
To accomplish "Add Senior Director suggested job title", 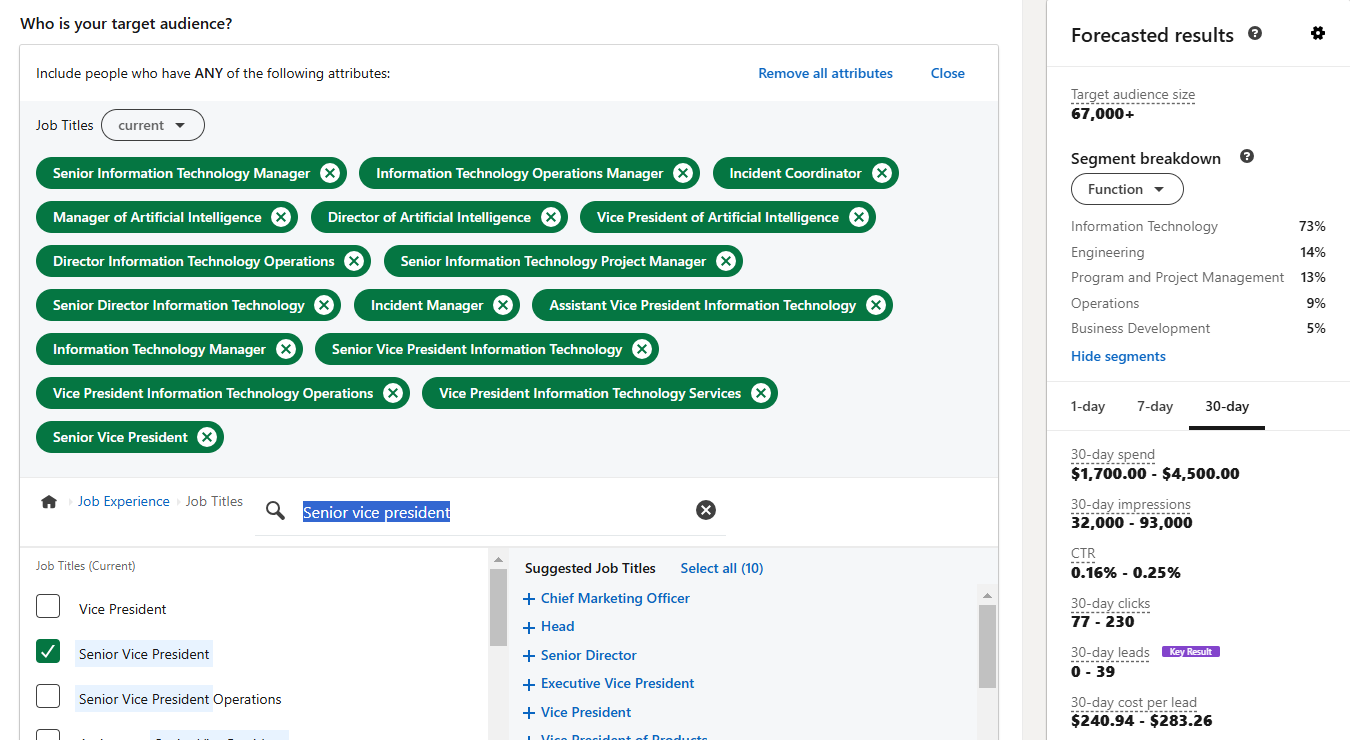I will click(580, 655).
